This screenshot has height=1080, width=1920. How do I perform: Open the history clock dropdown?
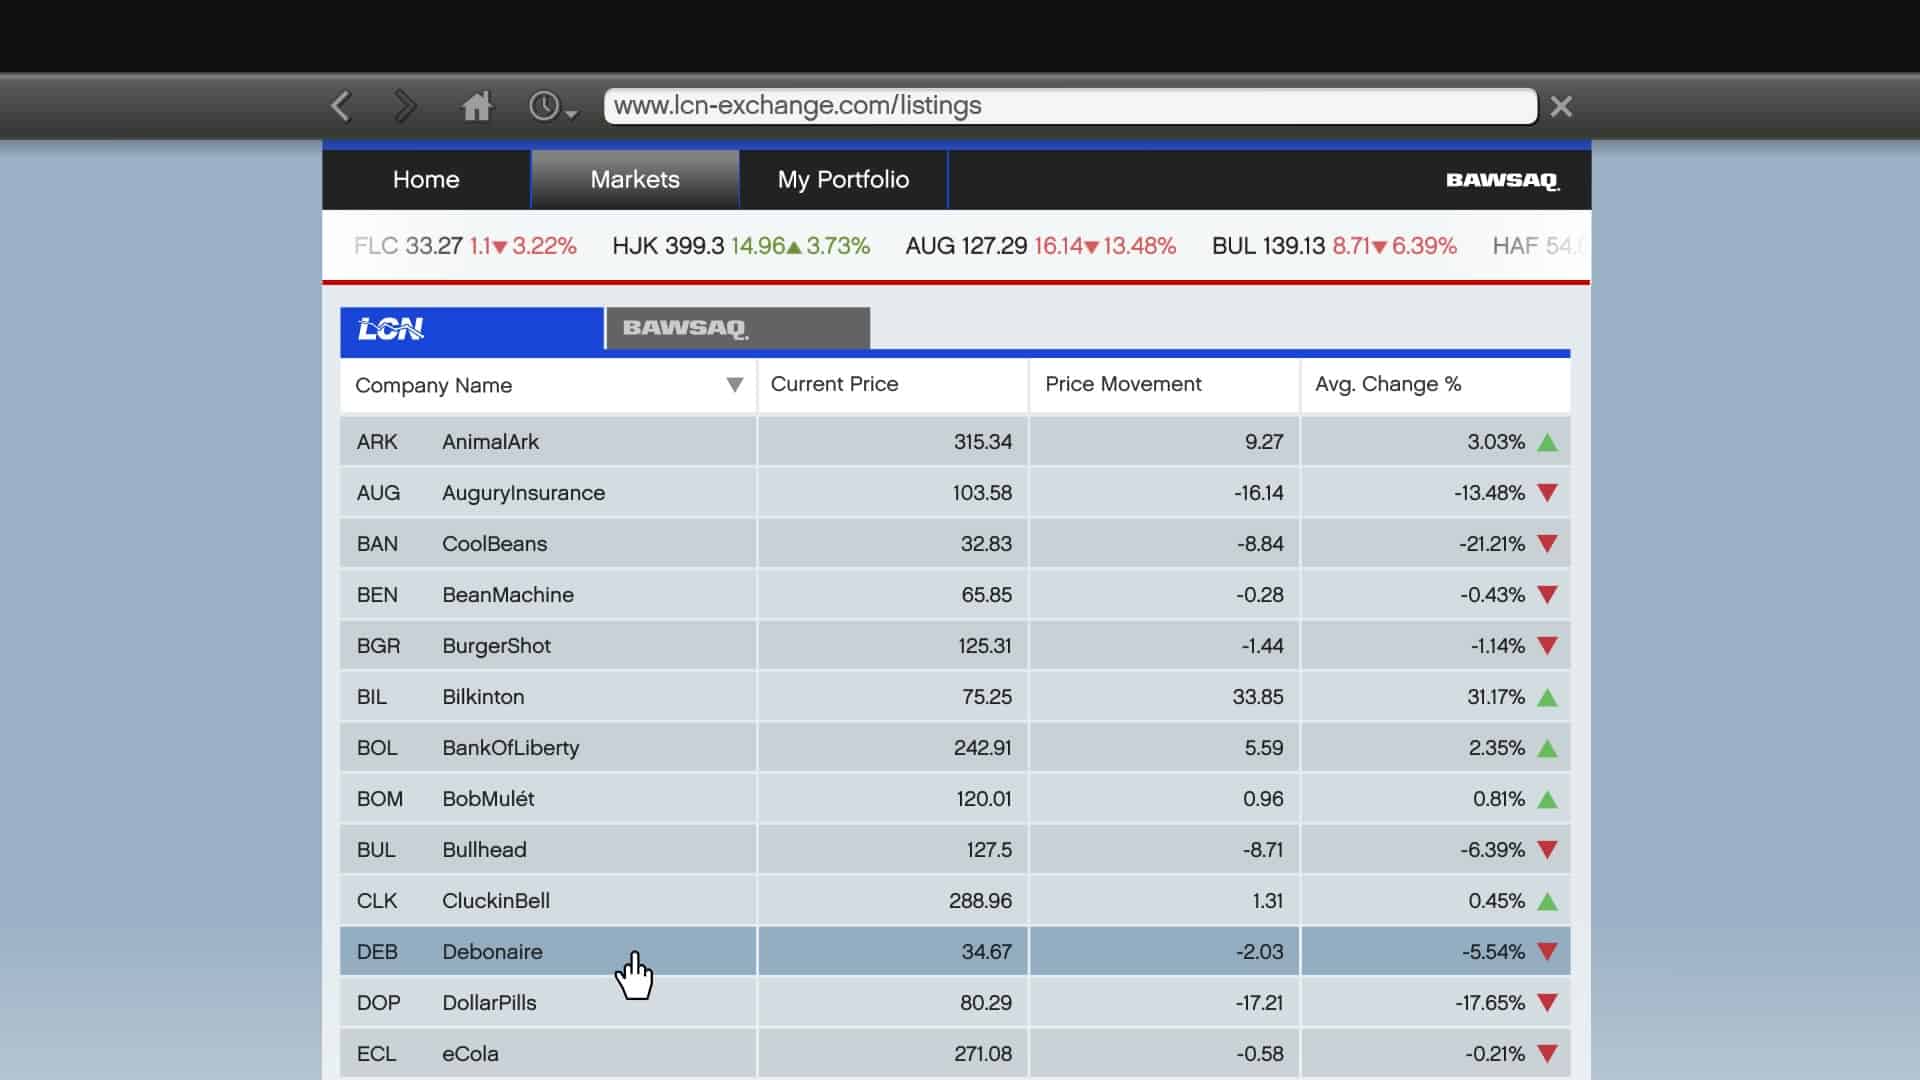coord(552,106)
